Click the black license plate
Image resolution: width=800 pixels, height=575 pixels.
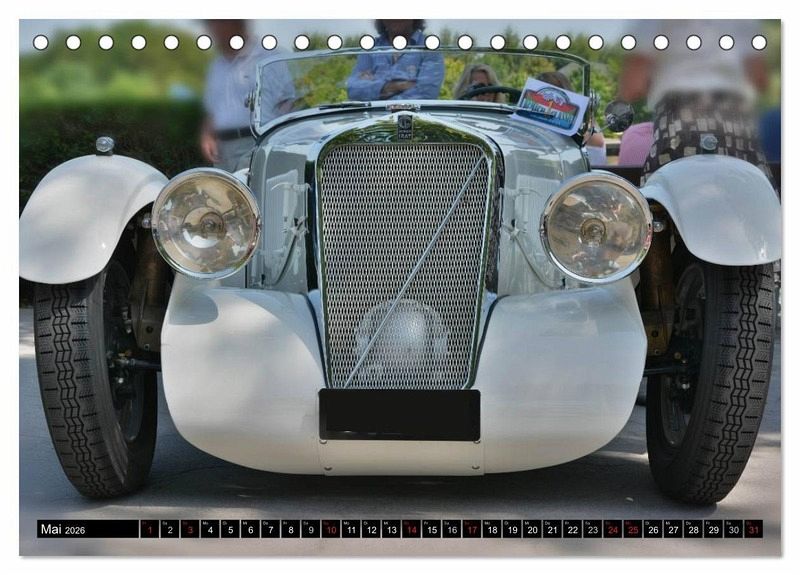399,415
